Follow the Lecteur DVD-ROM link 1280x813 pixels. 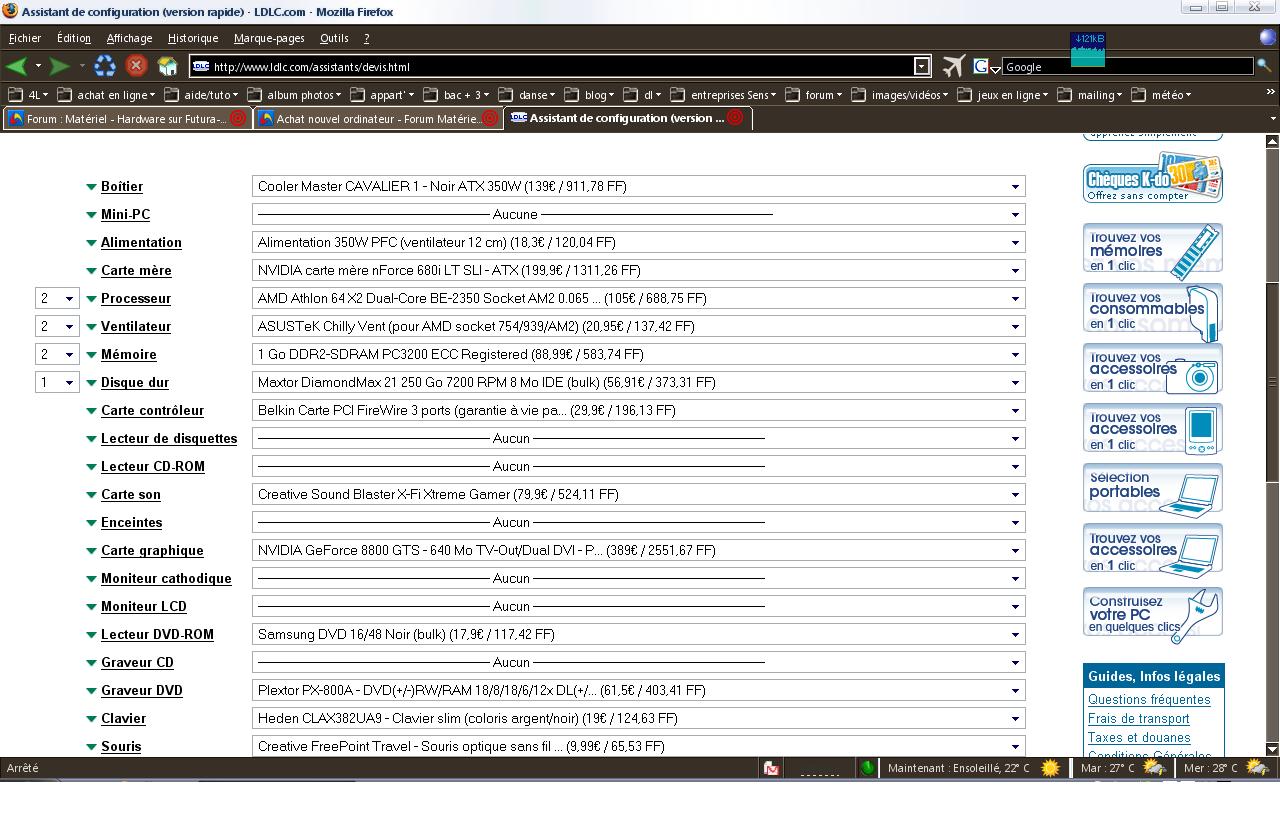(157, 634)
